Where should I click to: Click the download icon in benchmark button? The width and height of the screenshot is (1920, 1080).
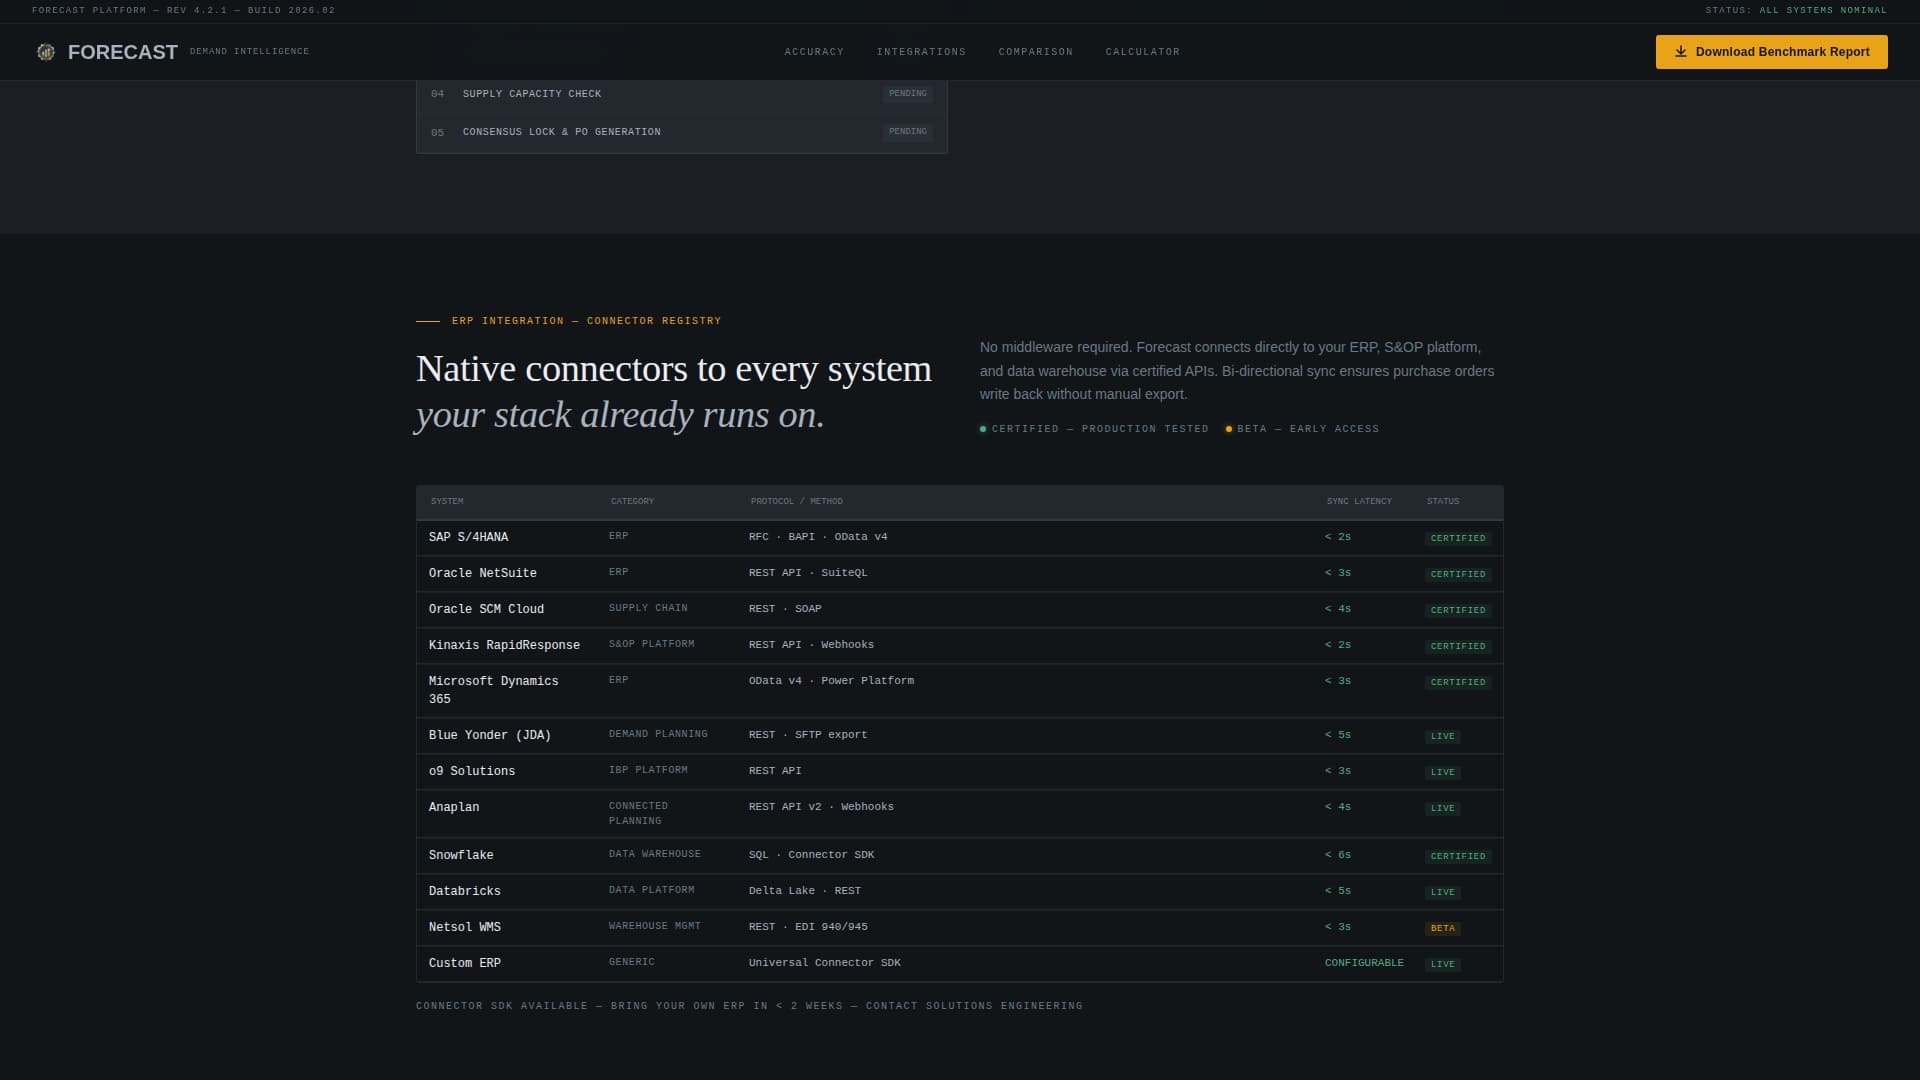point(1681,52)
